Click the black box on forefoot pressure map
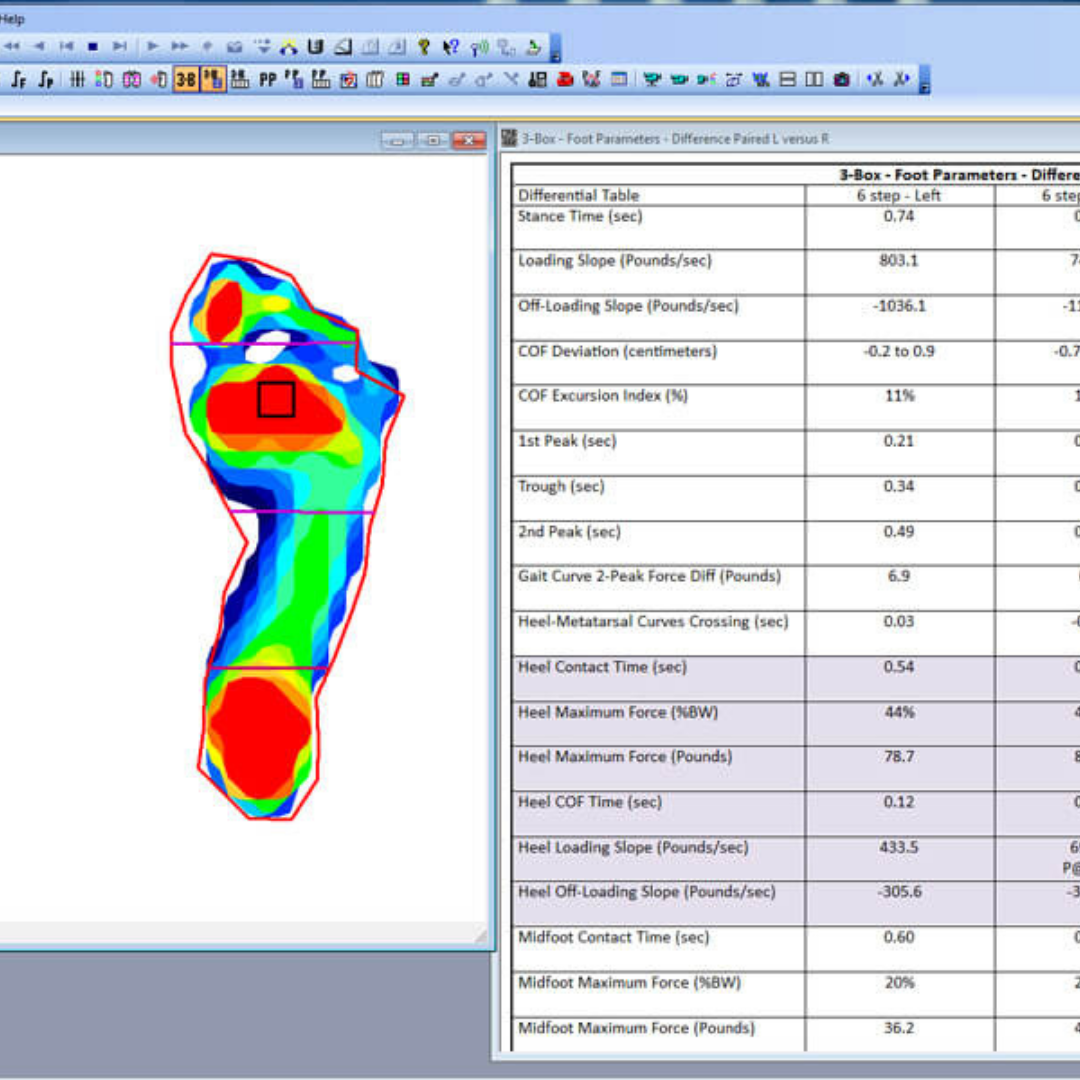Screen dimensions: 1080x1080 [x=276, y=399]
